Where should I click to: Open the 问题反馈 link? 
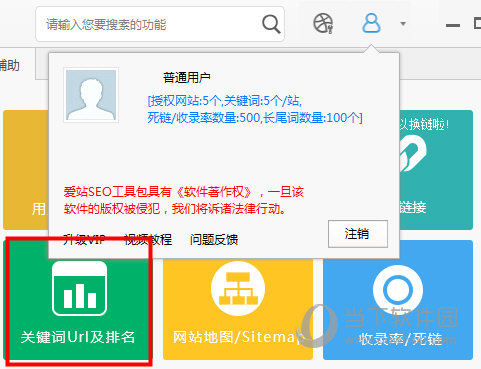point(214,239)
